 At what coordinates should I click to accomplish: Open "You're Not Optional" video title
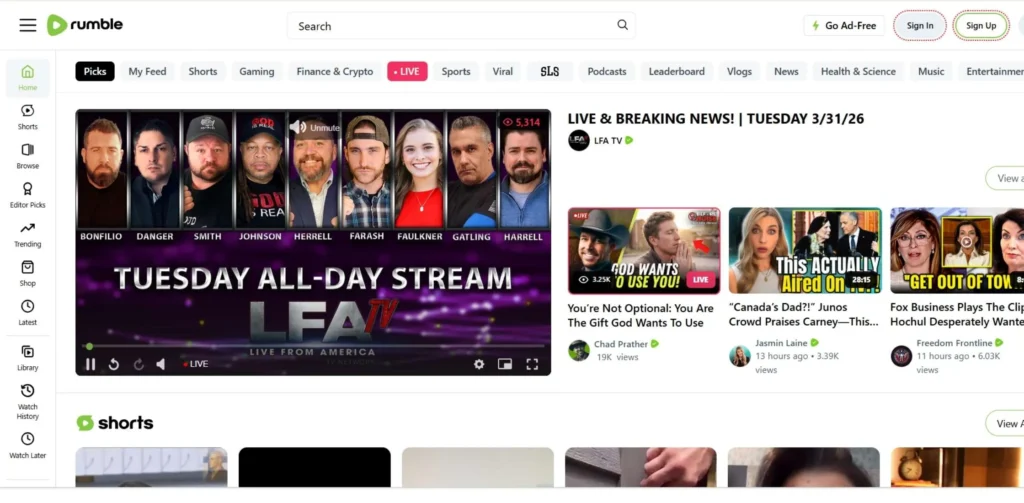(640, 315)
